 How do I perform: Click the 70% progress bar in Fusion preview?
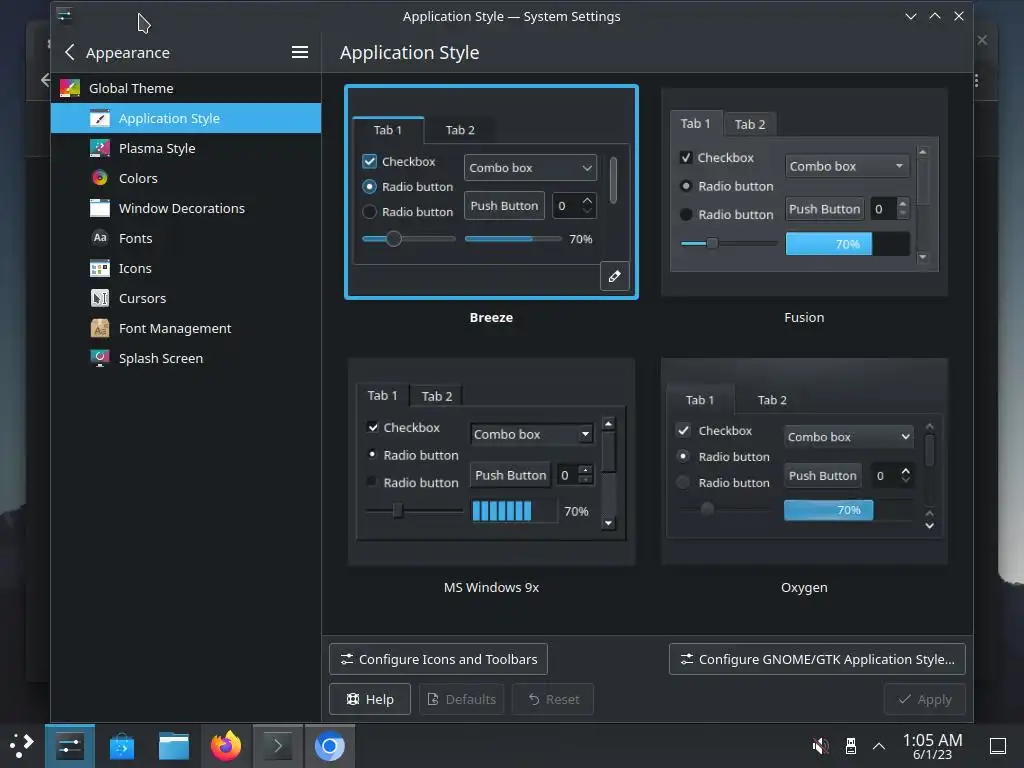(x=848, y=244)
